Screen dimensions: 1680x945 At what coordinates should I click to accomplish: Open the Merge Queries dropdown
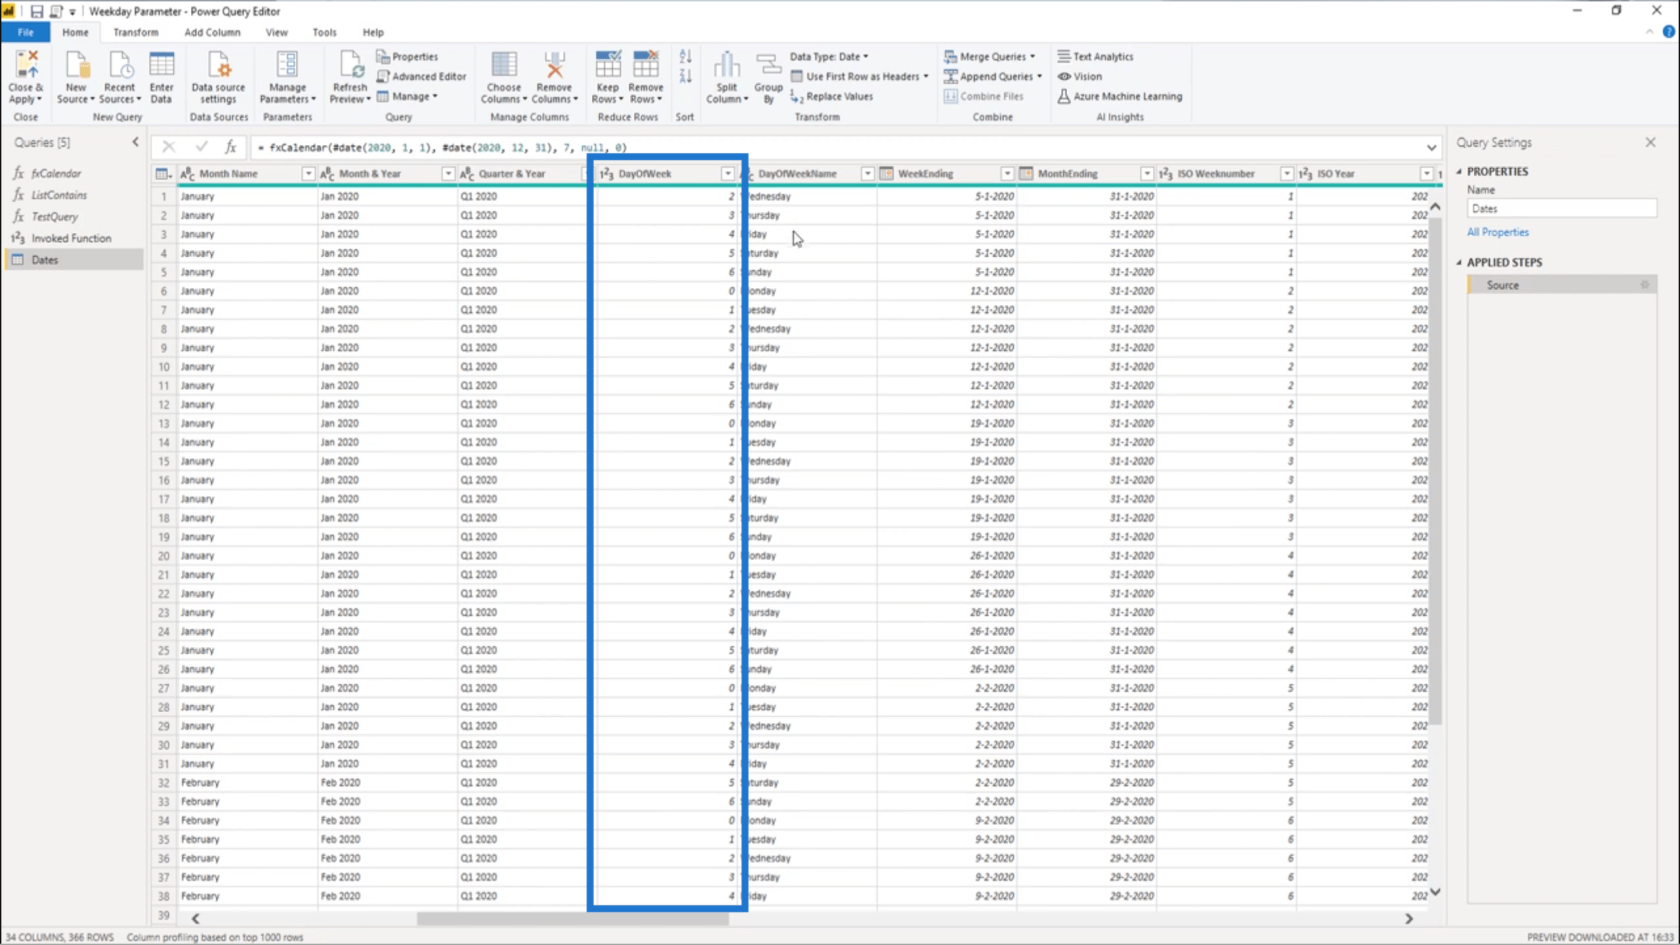pos(989,57)
